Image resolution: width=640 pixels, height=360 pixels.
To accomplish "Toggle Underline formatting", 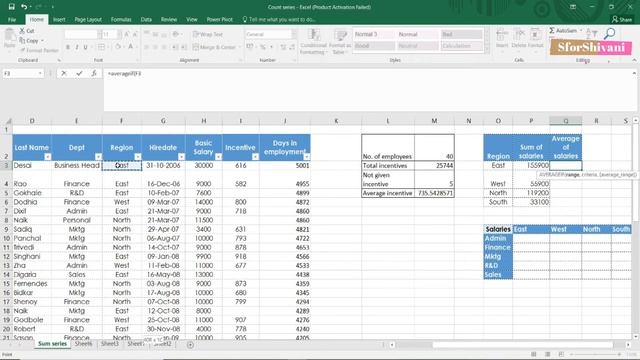I will pyautogui.click(x=86, y=47).
